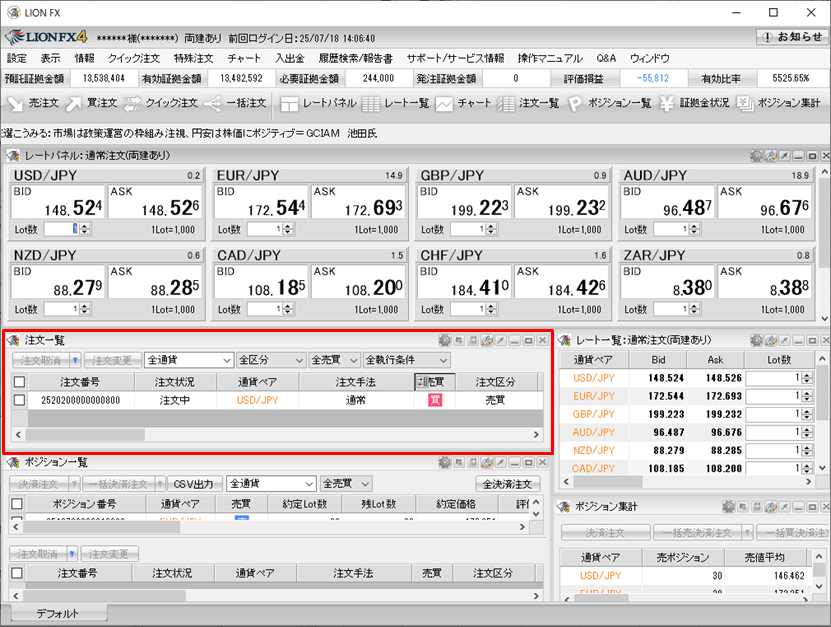Expand the 全区分 dropdown in 注文一覧
Viewport: 831px width, 627px height.
click(x=270, y=360)
